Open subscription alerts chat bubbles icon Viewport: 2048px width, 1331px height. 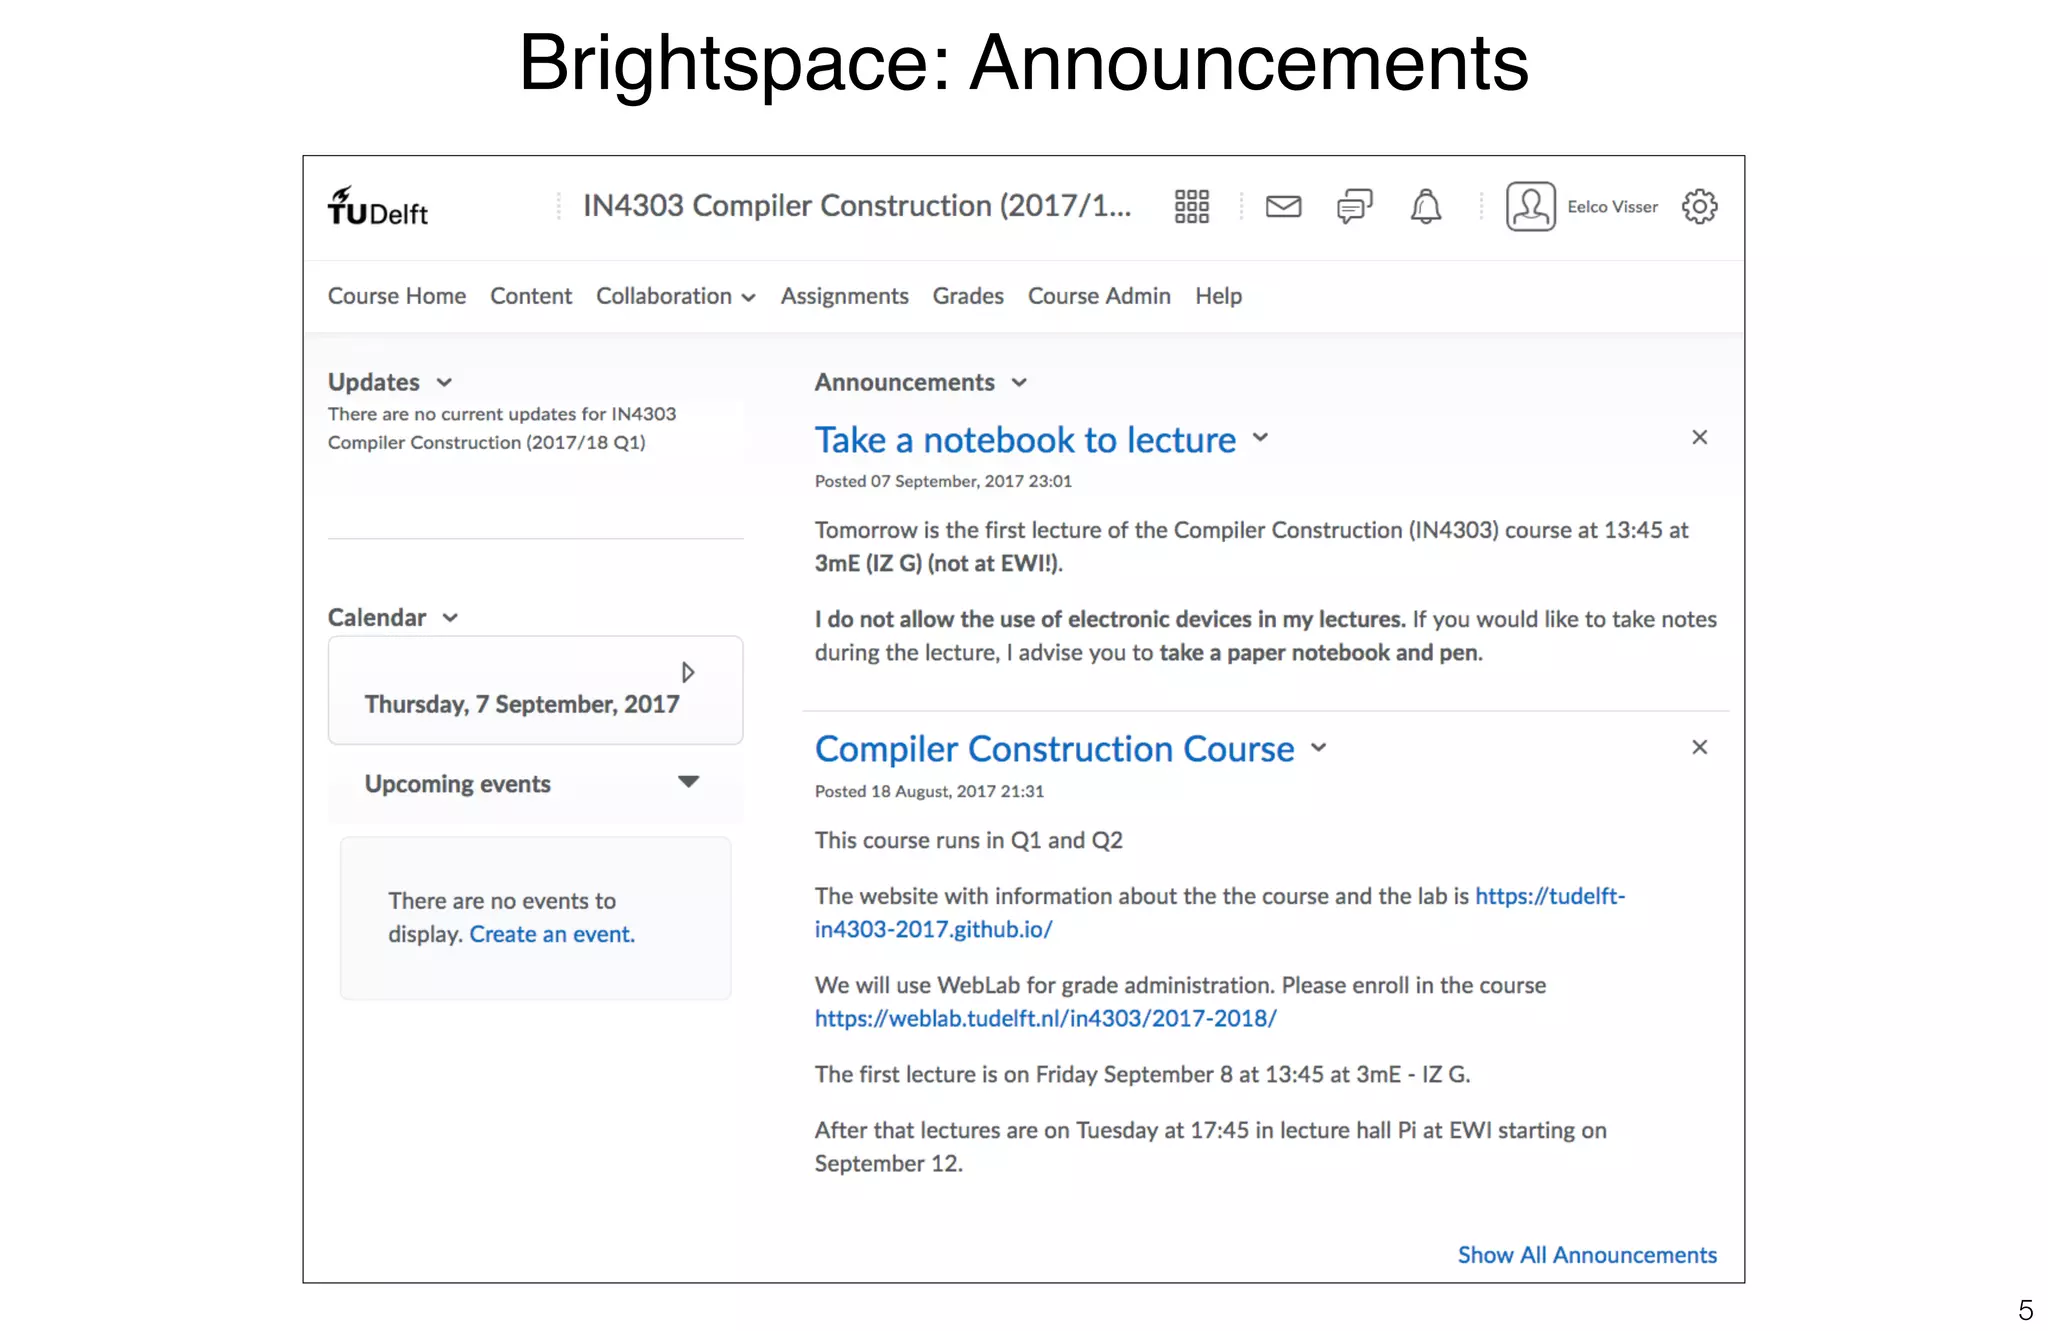point(1354,207)
